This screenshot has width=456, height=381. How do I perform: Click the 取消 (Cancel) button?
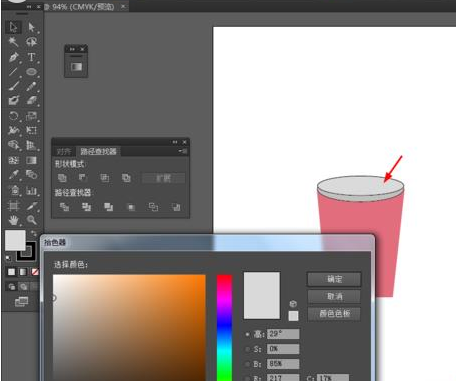coord(334,296)
